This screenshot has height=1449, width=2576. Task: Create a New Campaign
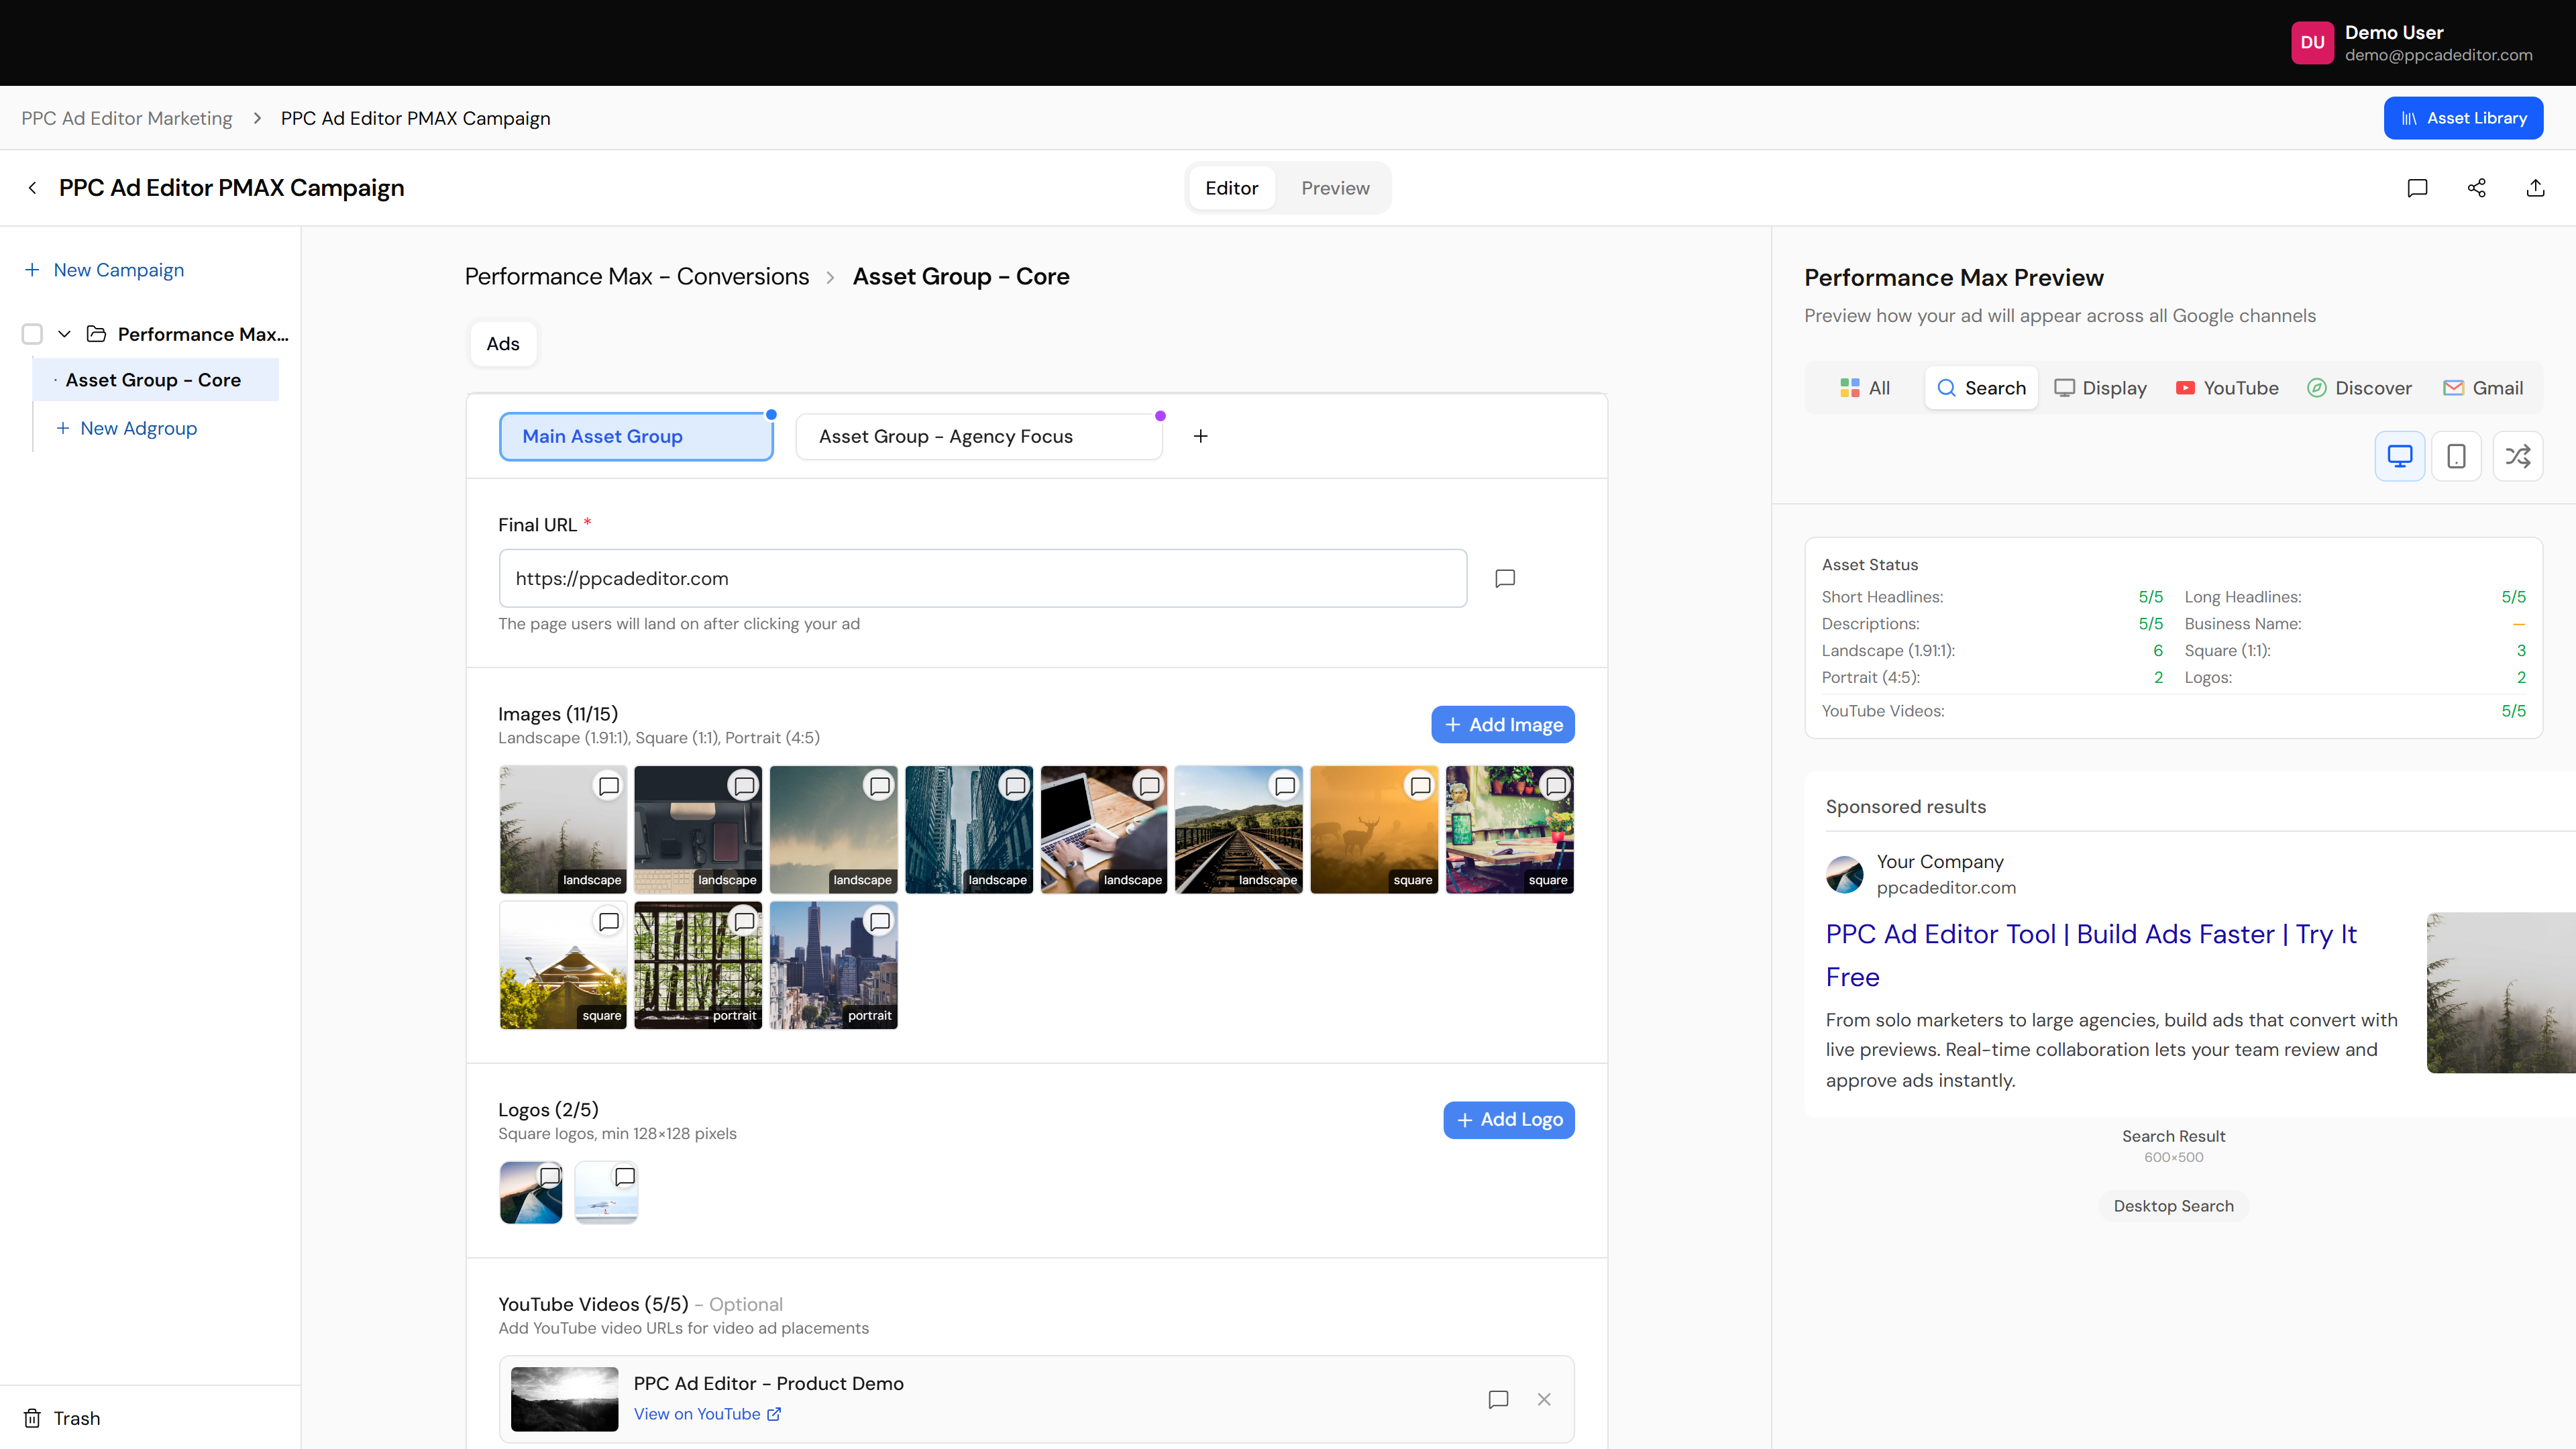[105, 270]
